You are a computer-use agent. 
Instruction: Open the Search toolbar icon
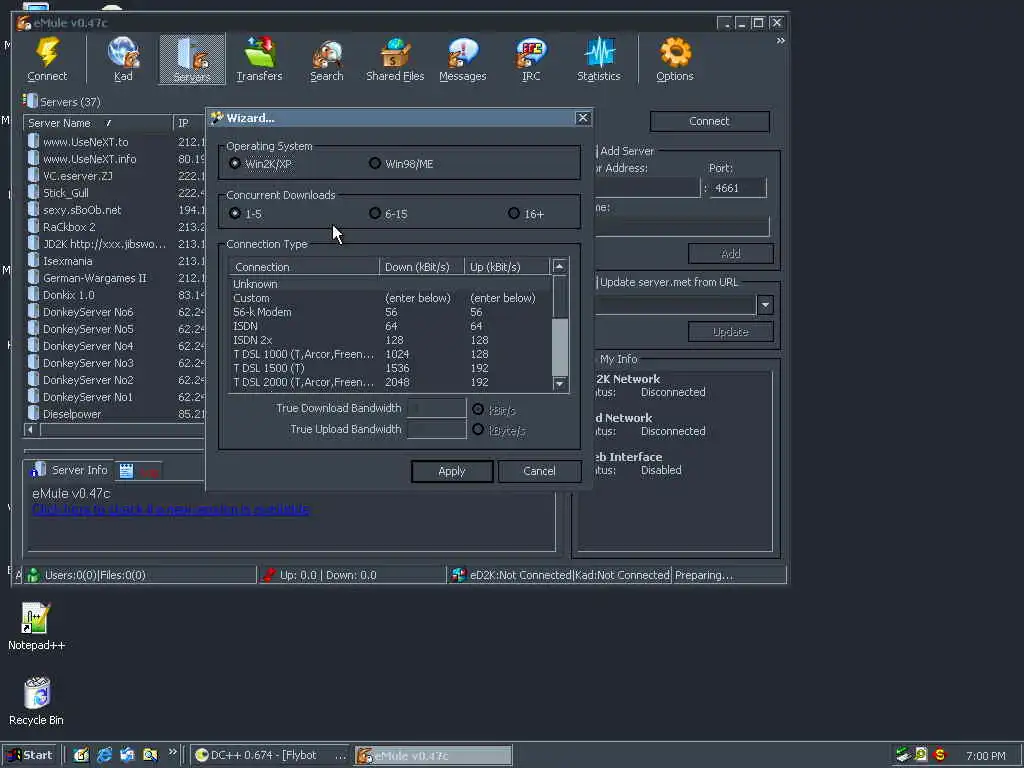pyautogui.click(x=327, y=54)
